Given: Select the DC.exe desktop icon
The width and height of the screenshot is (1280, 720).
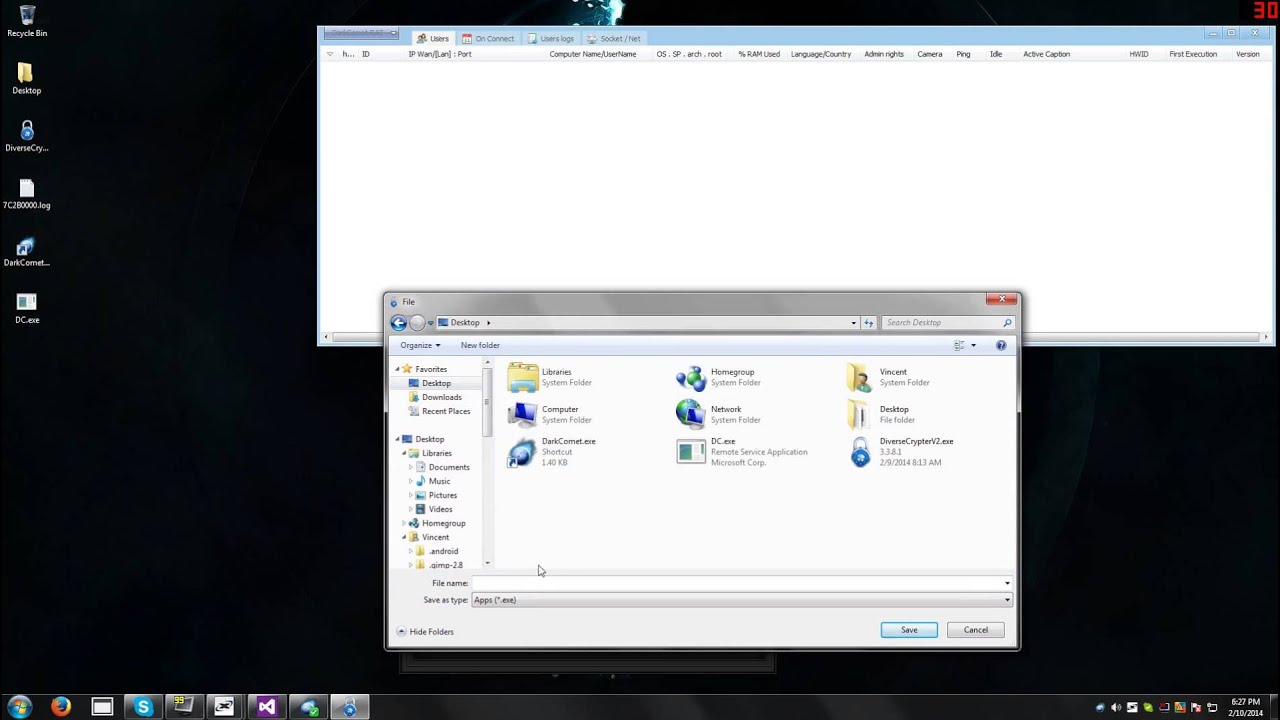Looking at the screenshot, I should [x=27, y=309].
